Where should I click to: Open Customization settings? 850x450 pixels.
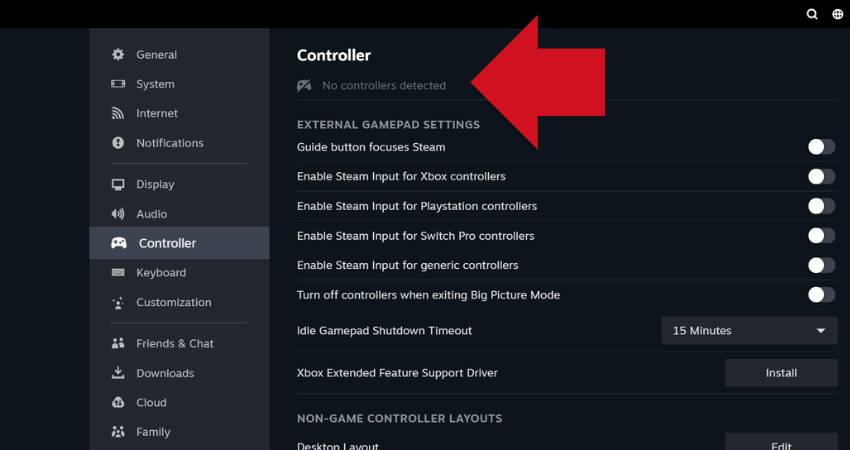(179, 302)
